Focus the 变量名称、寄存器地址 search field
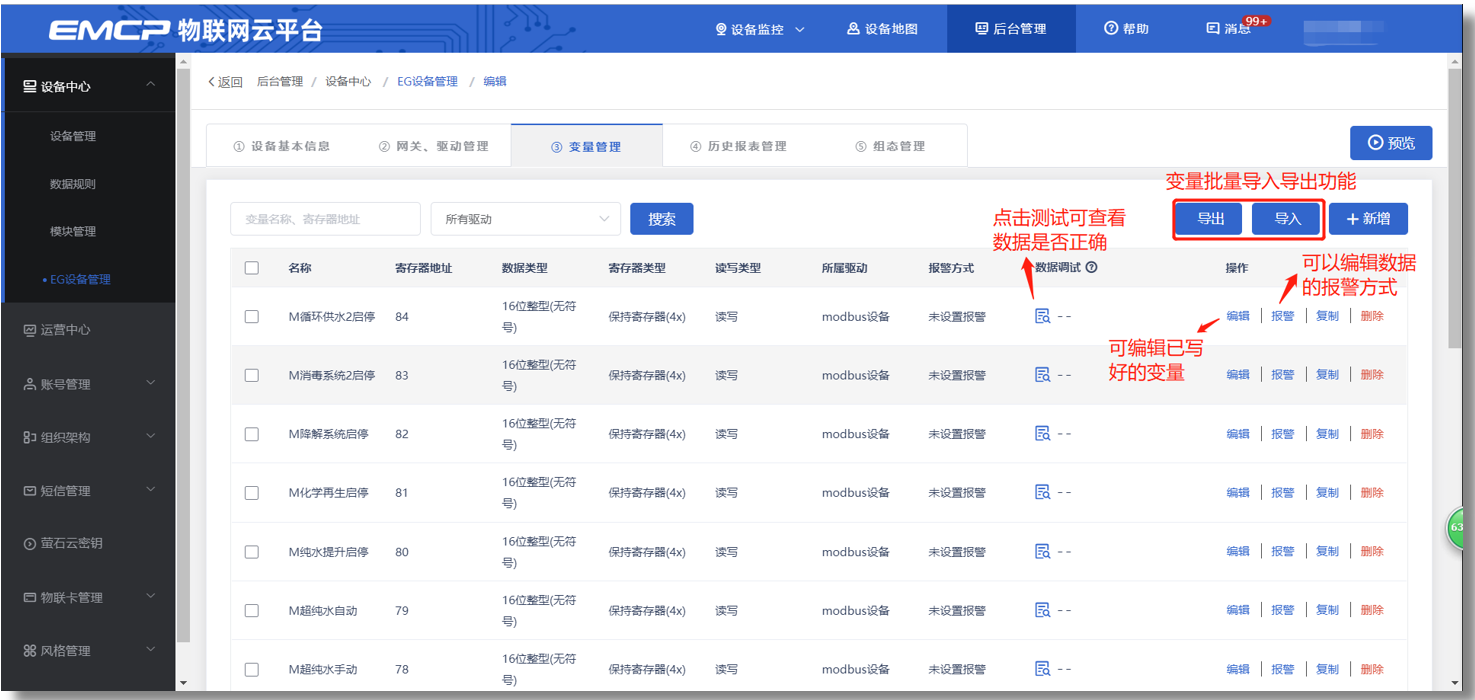The image size is (1475, 700). click(325, 219)
